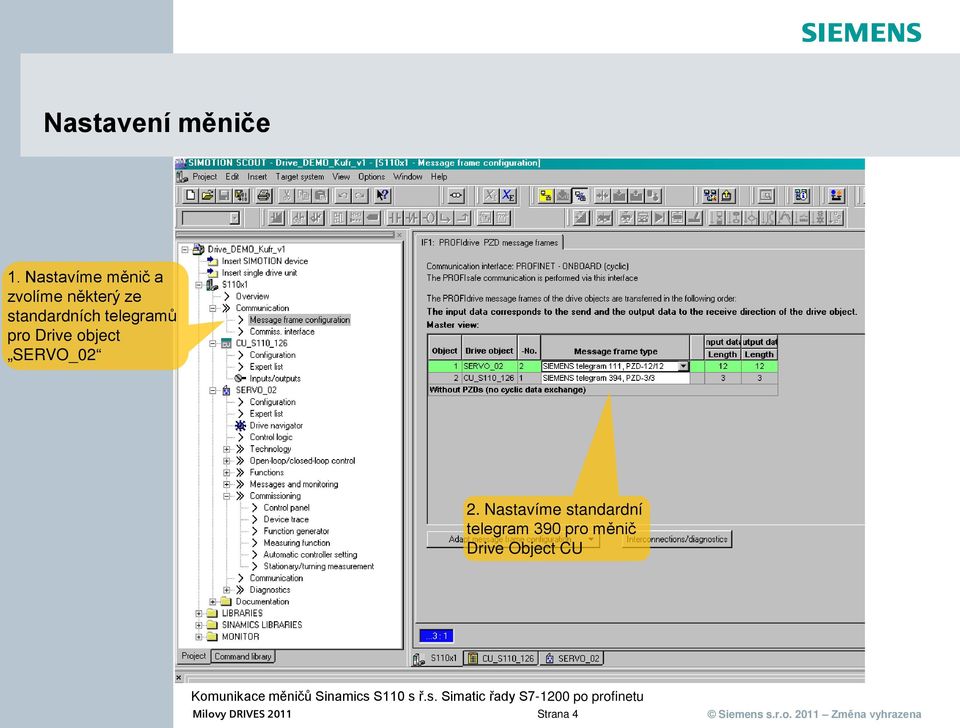This screenshot has height=728, width=960.
Task: Switch to the Command library tab
Action: 243,656
